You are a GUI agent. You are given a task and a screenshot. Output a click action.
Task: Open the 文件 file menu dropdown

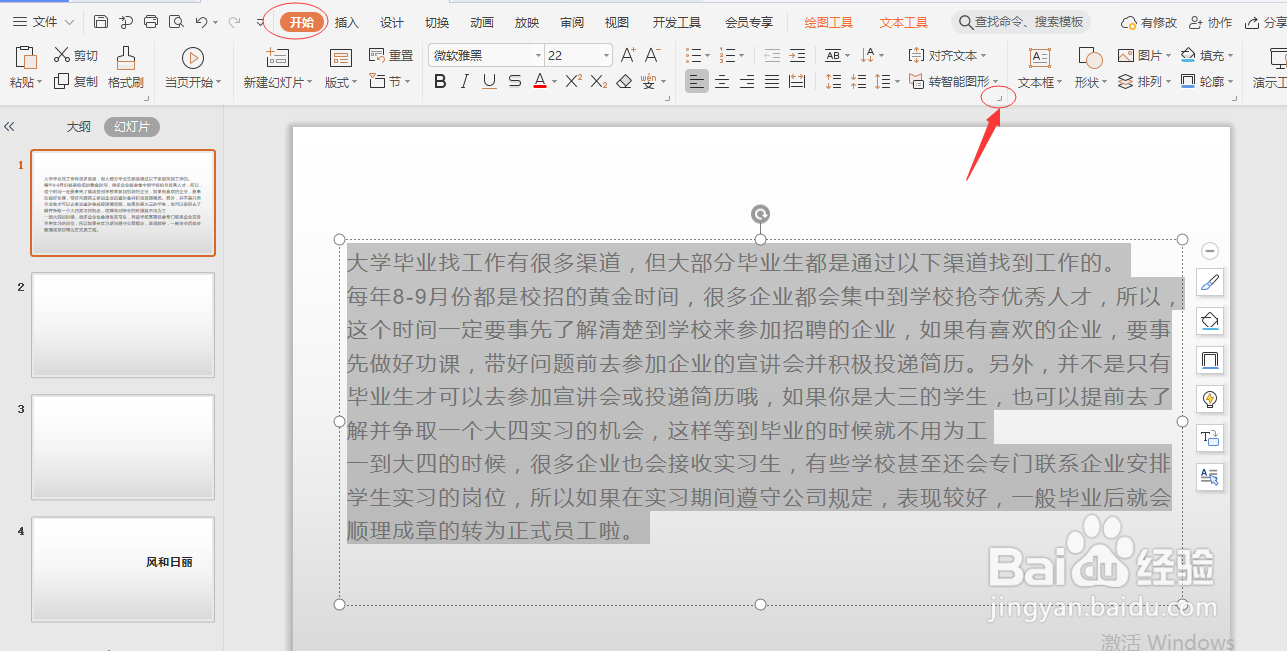[43, 22]
